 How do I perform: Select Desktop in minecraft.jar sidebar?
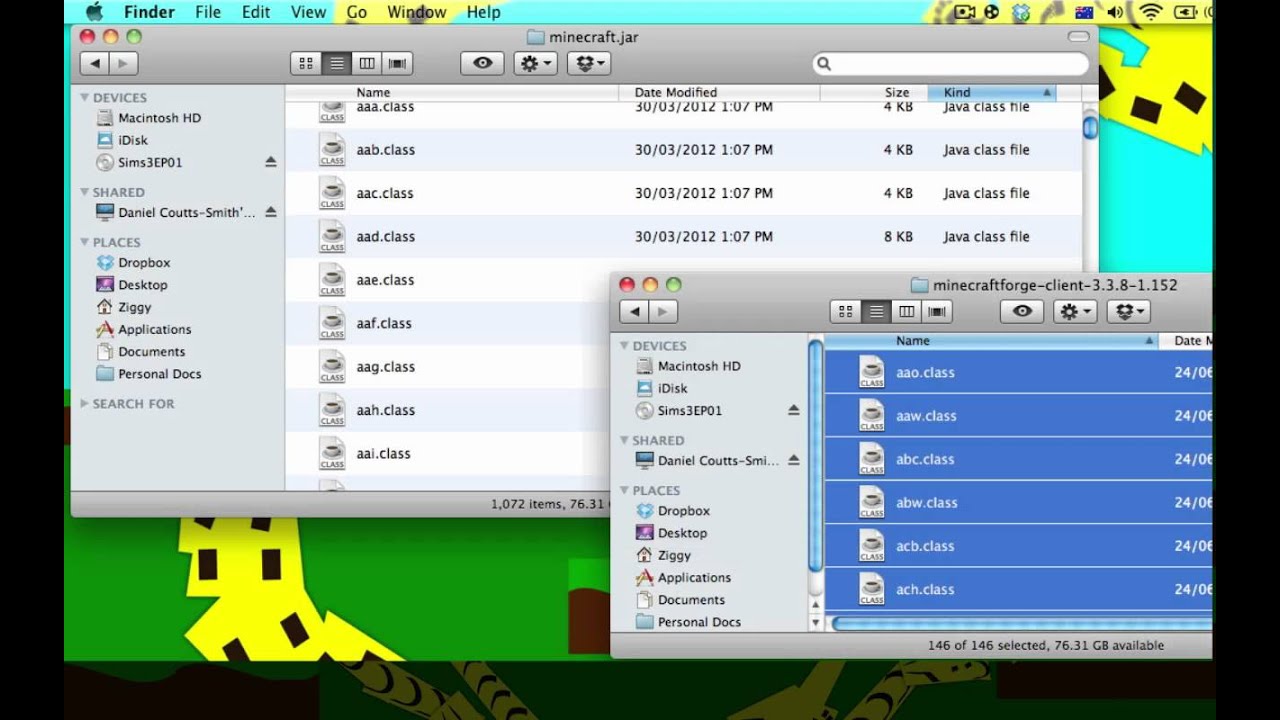(131, 285)
